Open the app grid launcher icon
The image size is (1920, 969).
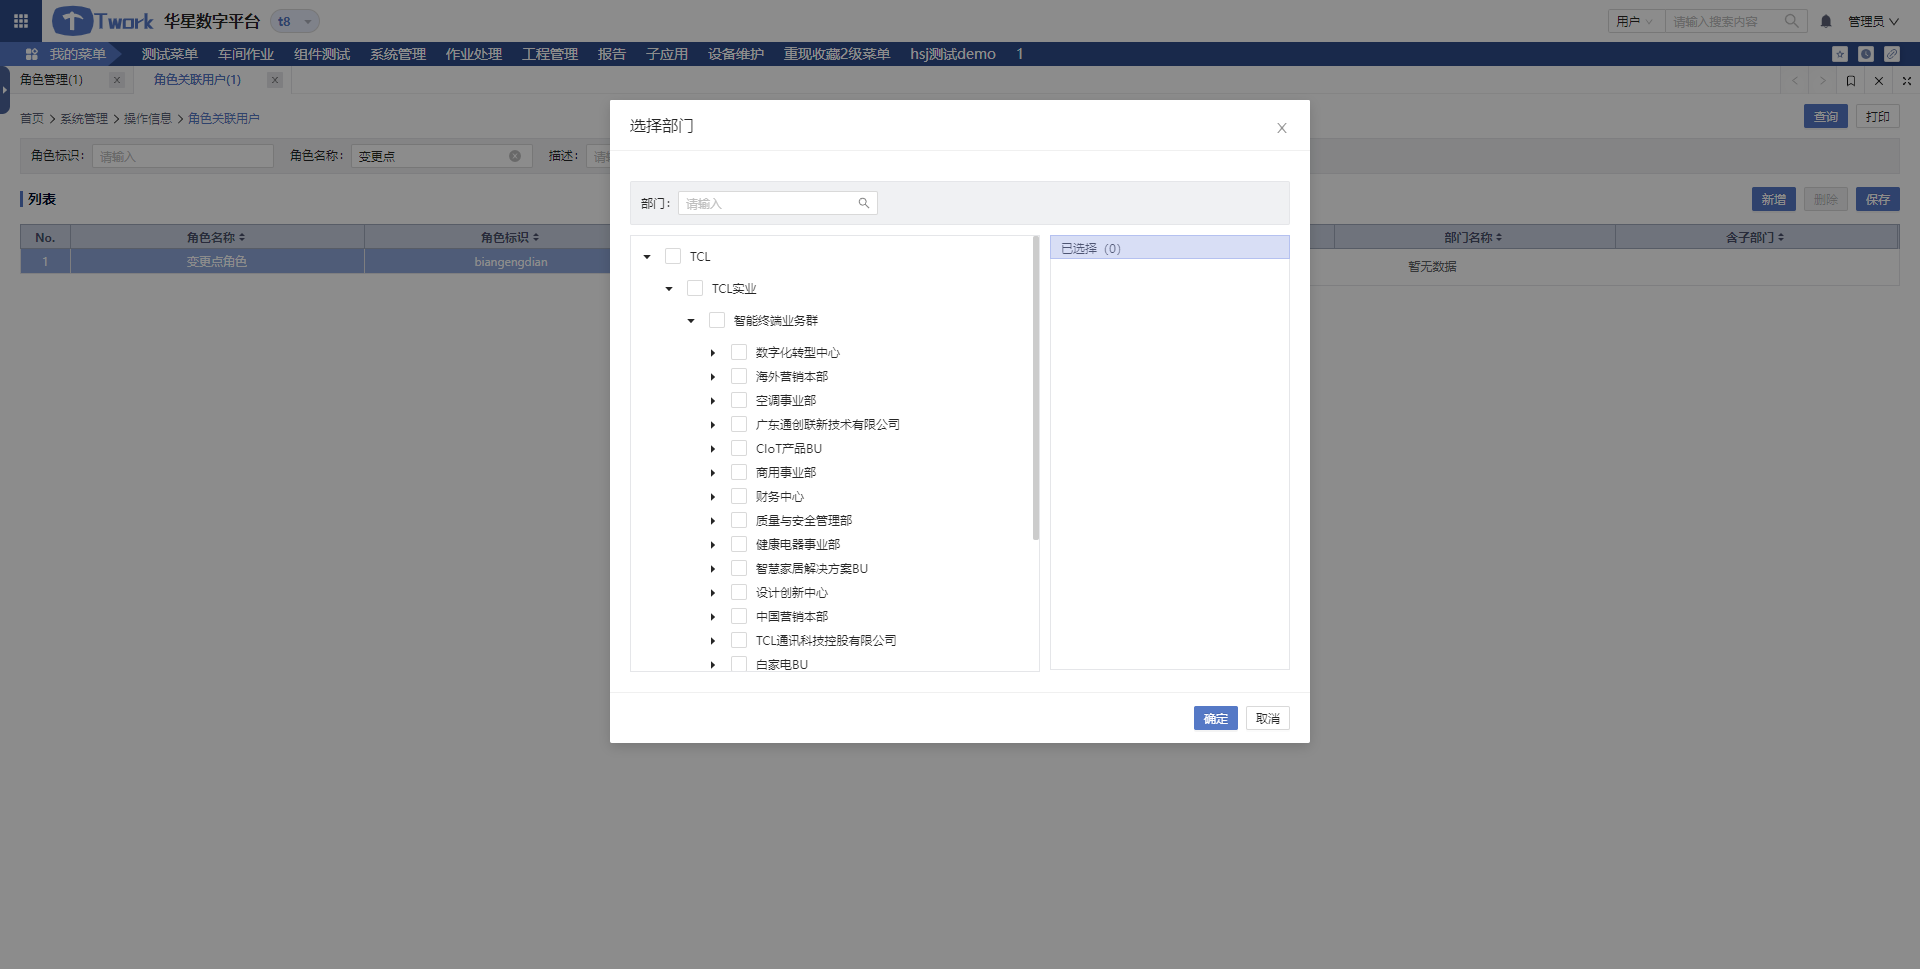click(20, 21)
